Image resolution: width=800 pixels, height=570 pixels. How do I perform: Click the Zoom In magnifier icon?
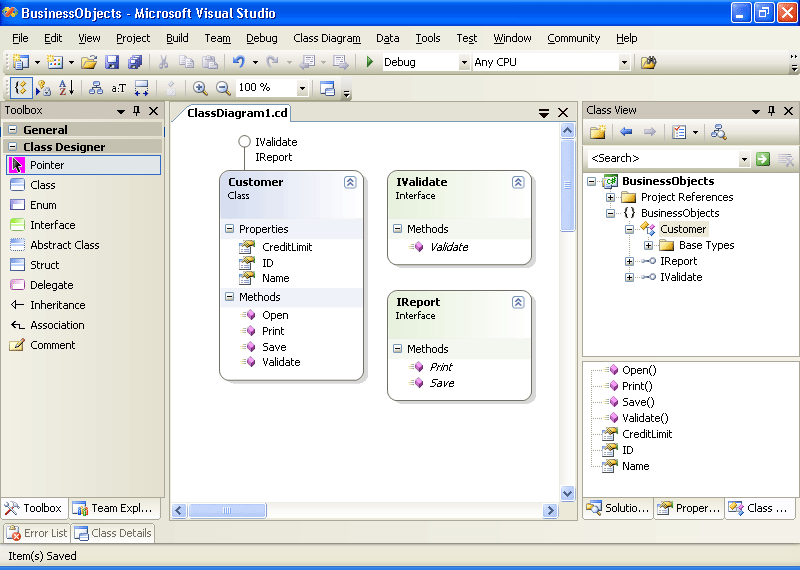point(200,88)
